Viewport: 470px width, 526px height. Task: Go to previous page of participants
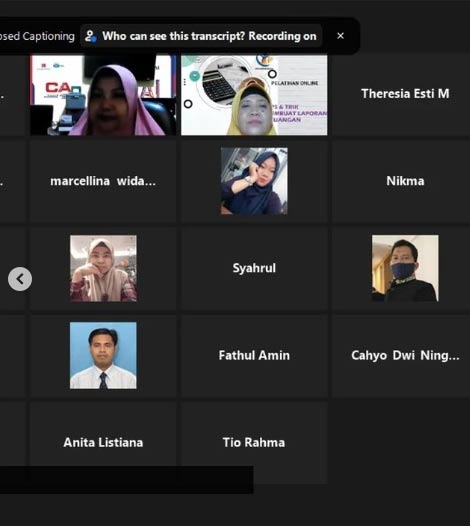[20, 279]
